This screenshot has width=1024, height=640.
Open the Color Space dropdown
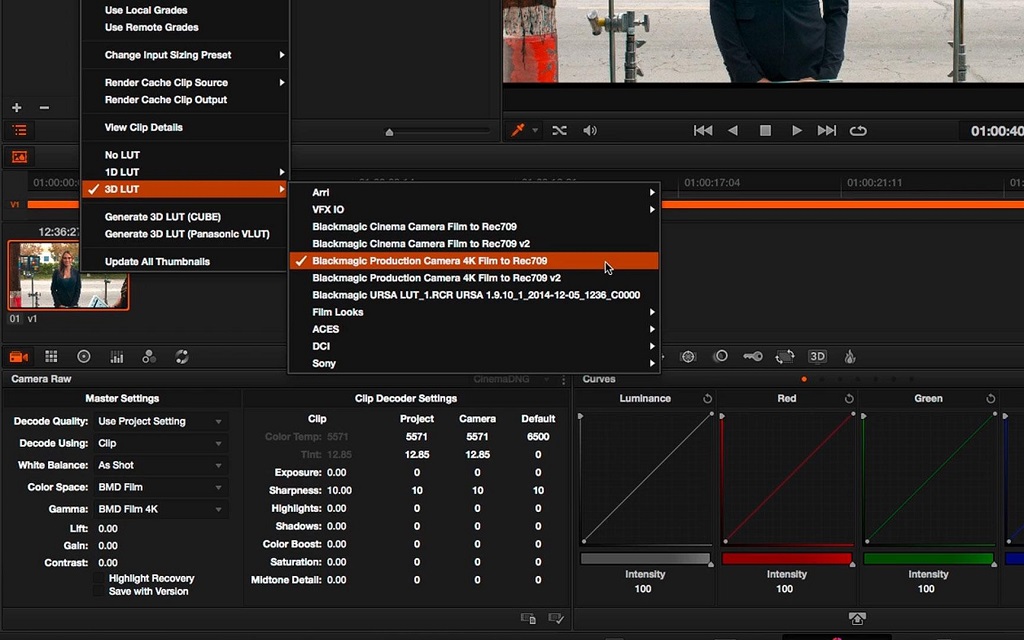(x=161, y=487)
